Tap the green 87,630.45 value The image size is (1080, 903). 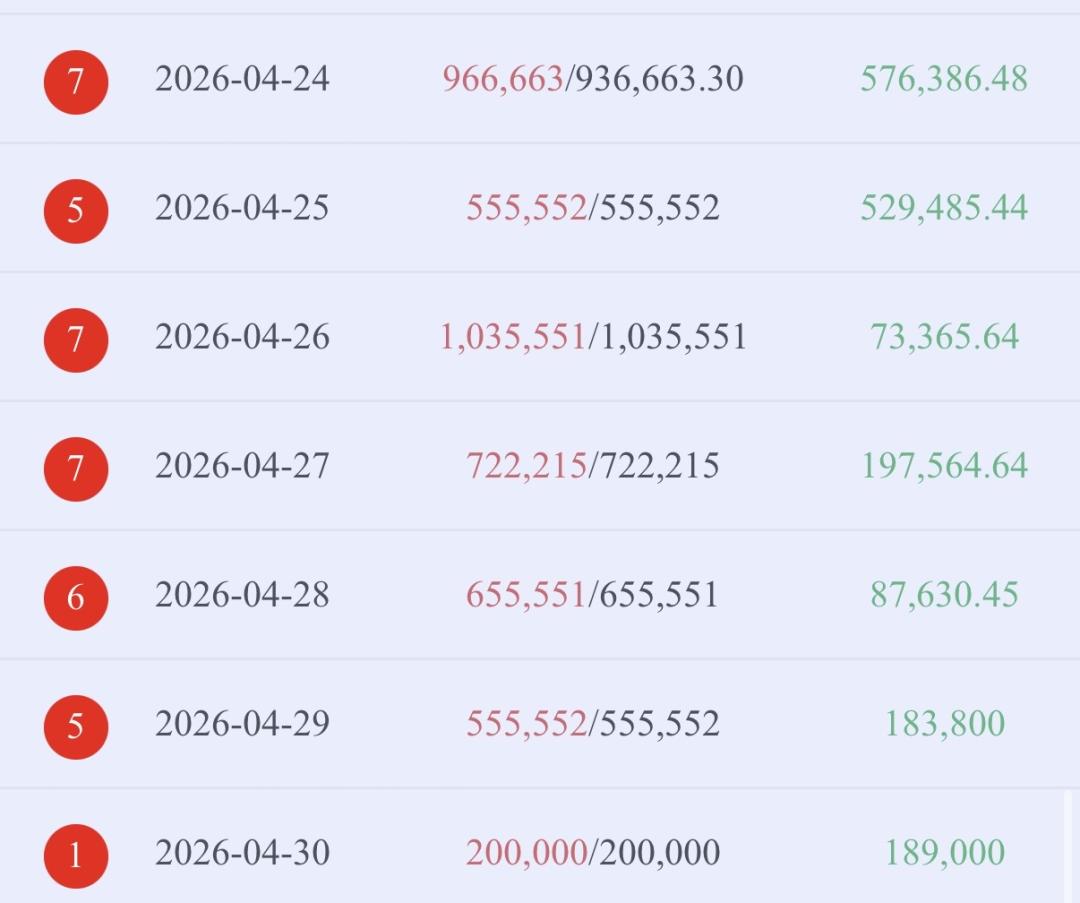pos(944,595)
